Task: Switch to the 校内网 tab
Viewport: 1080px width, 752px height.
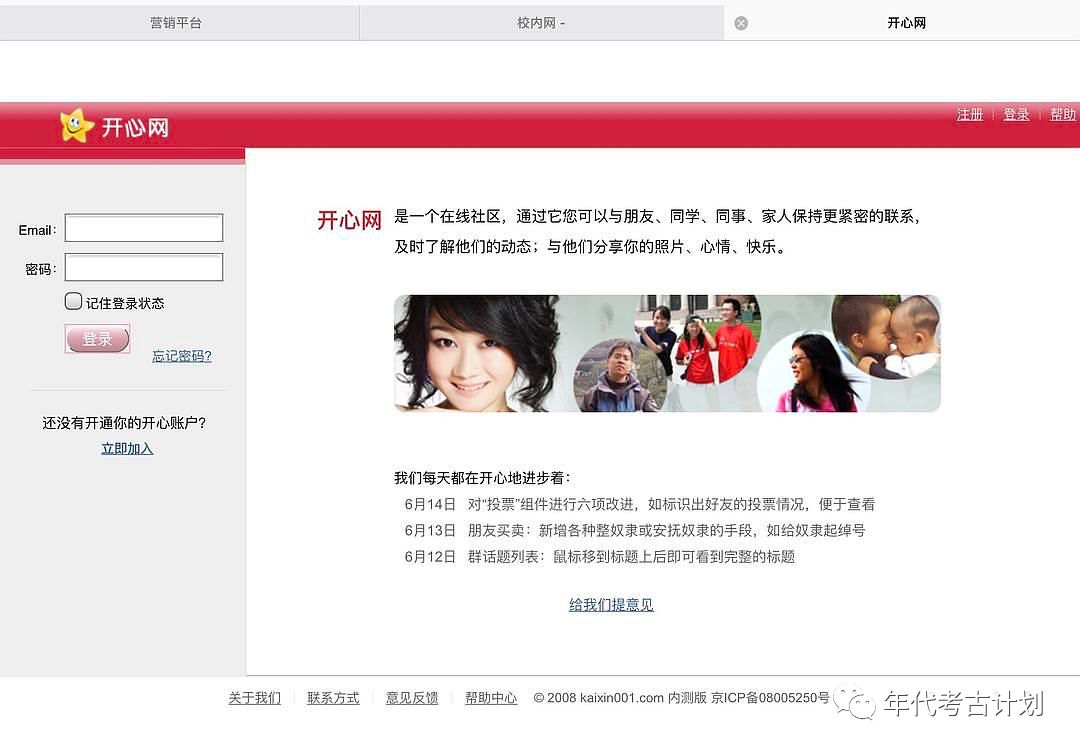Action: point(541,22)
